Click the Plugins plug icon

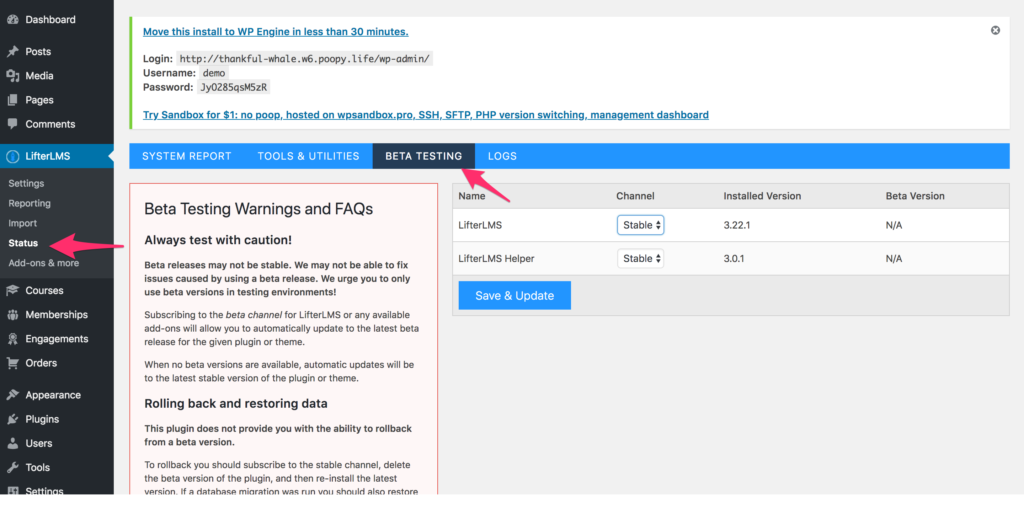pyautogui.click(x=12, y=419)
